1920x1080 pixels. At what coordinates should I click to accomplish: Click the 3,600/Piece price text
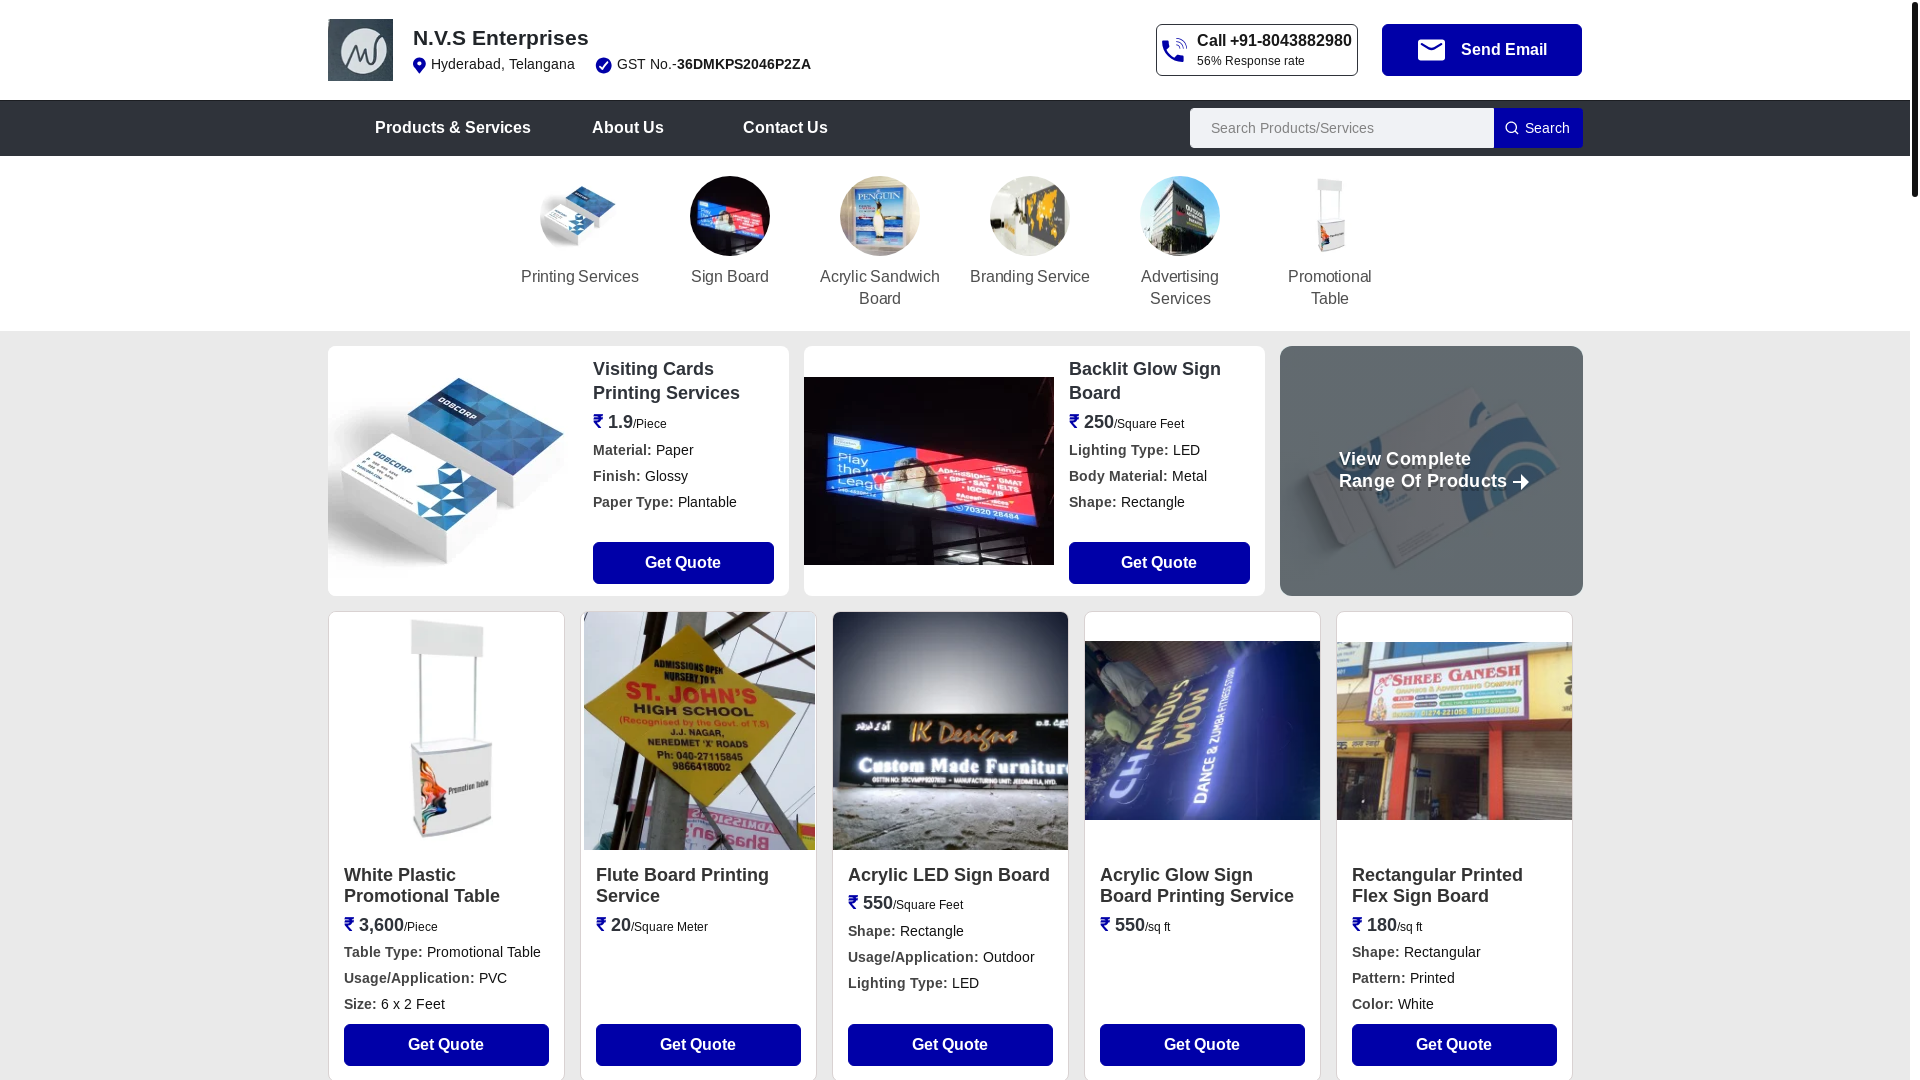[391, 925]
